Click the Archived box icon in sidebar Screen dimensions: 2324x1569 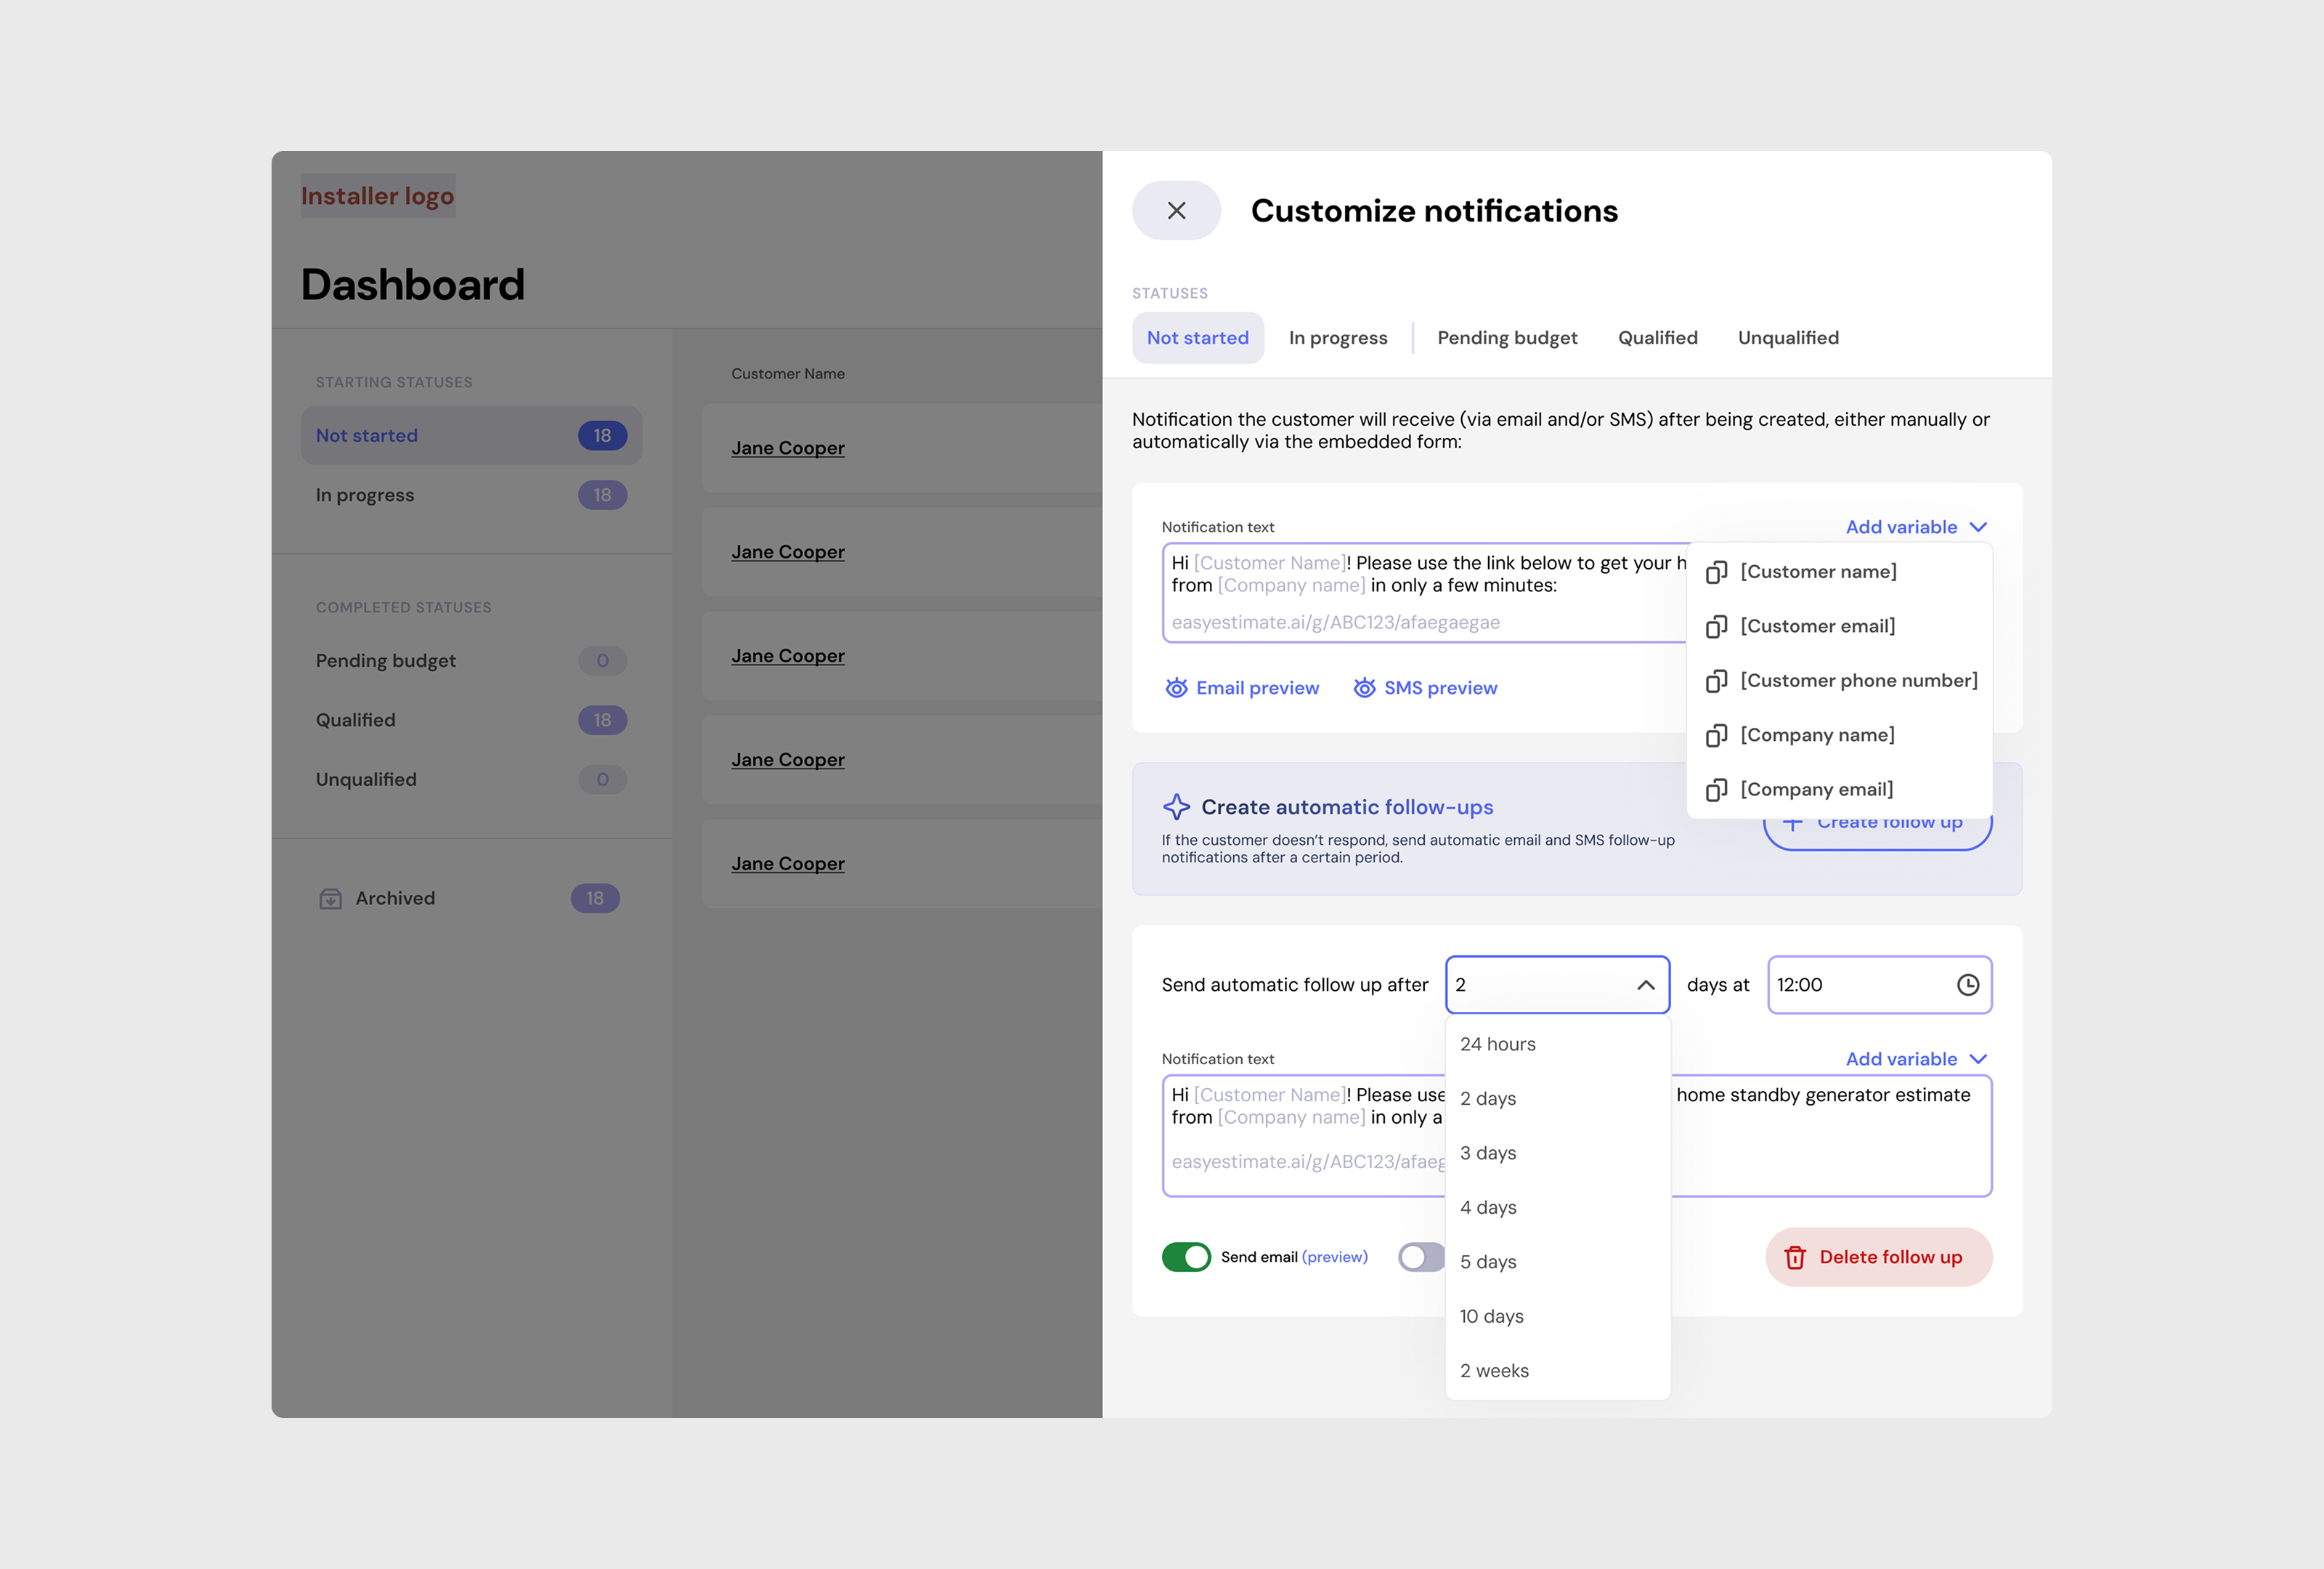pos(330,898)
